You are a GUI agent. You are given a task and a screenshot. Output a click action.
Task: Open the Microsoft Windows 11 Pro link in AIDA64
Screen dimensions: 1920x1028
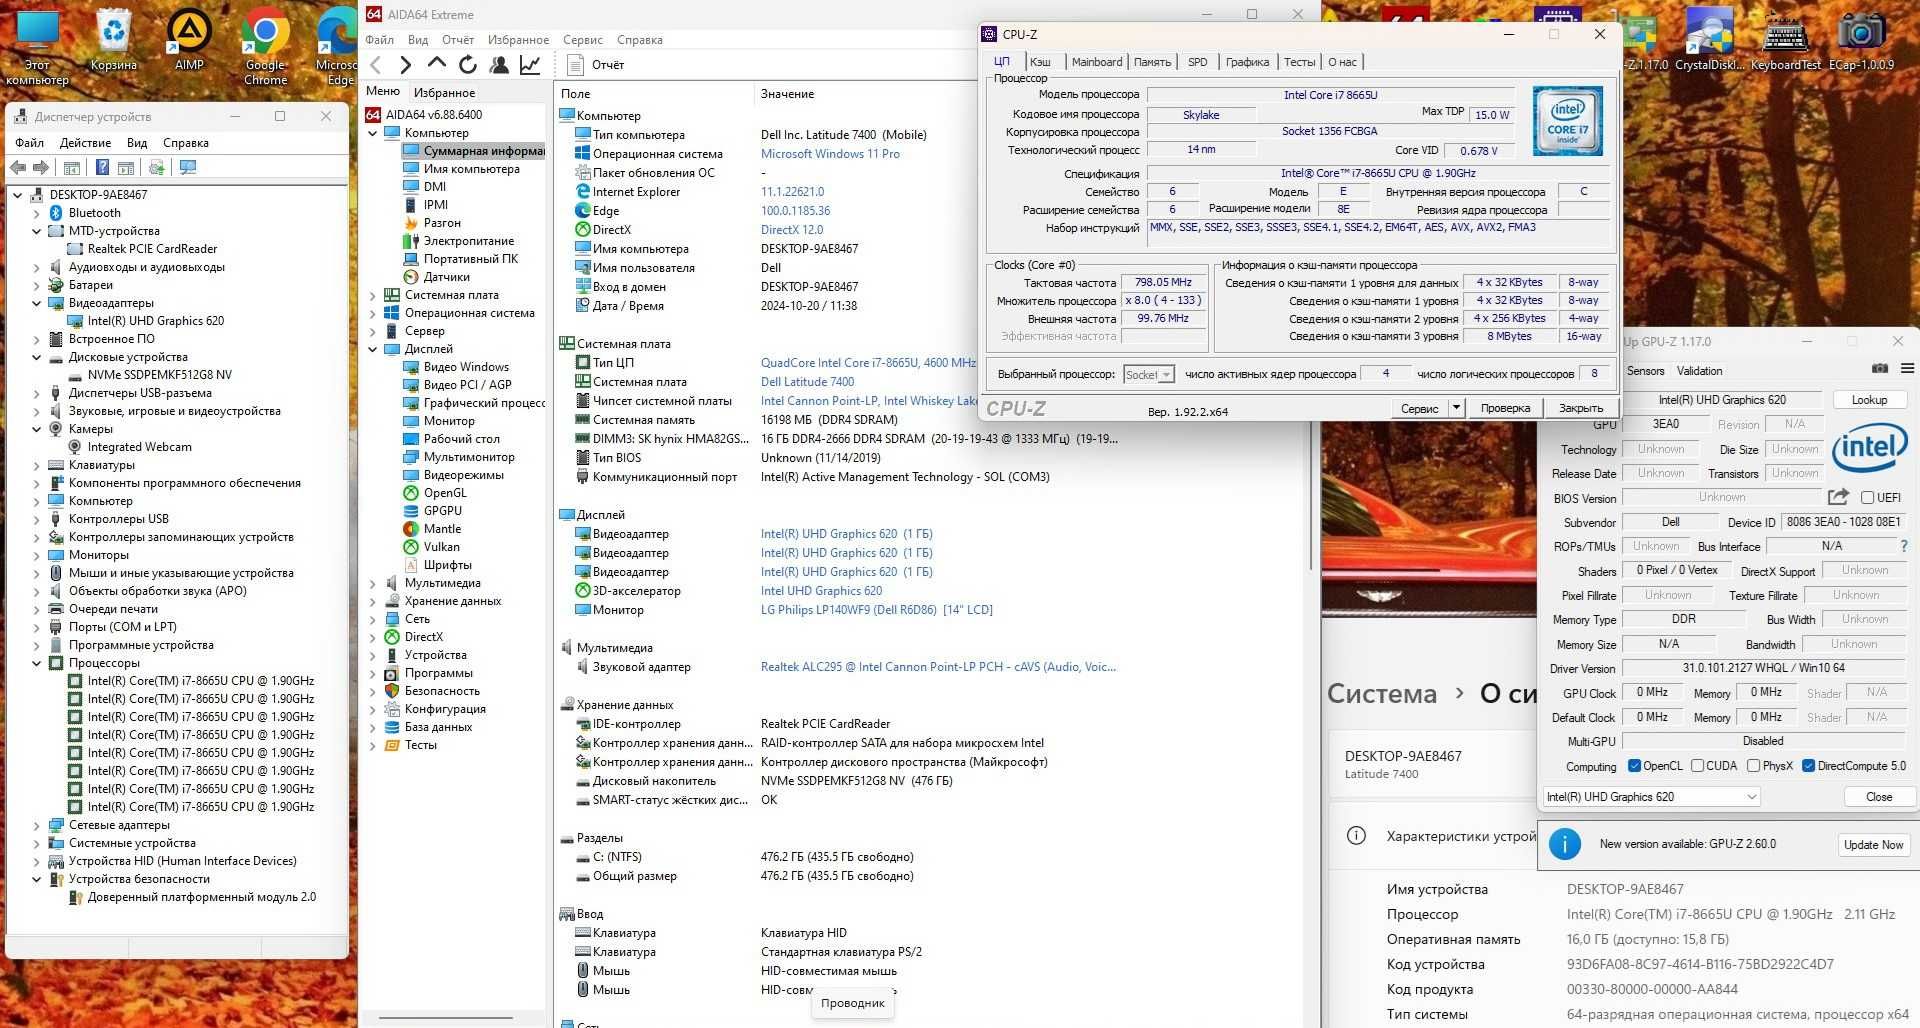(830, 154)
